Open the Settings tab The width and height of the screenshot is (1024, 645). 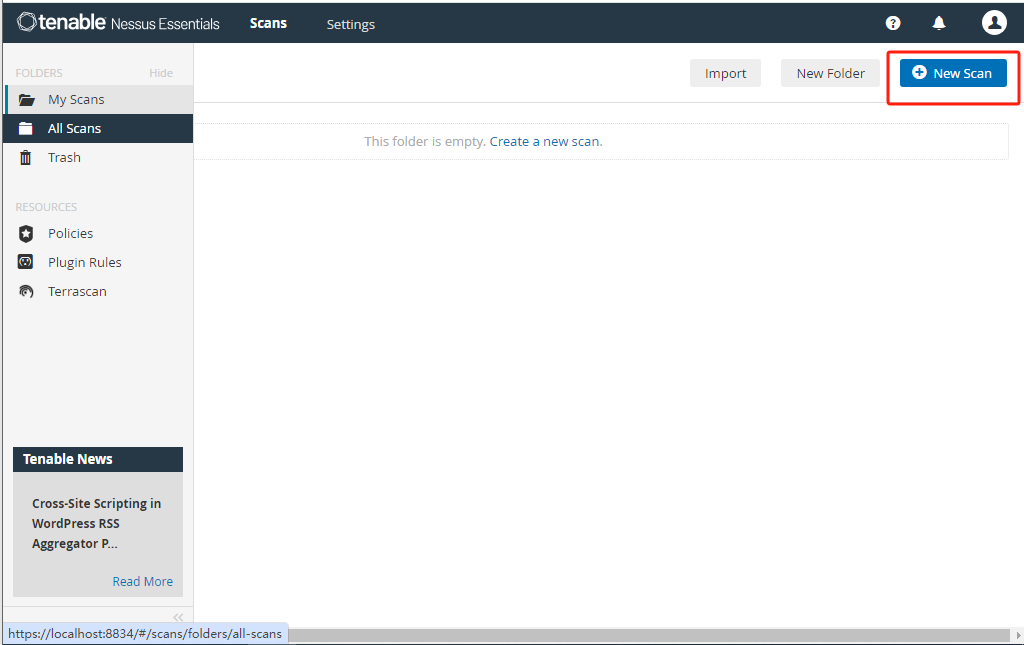tap(350, 24)
